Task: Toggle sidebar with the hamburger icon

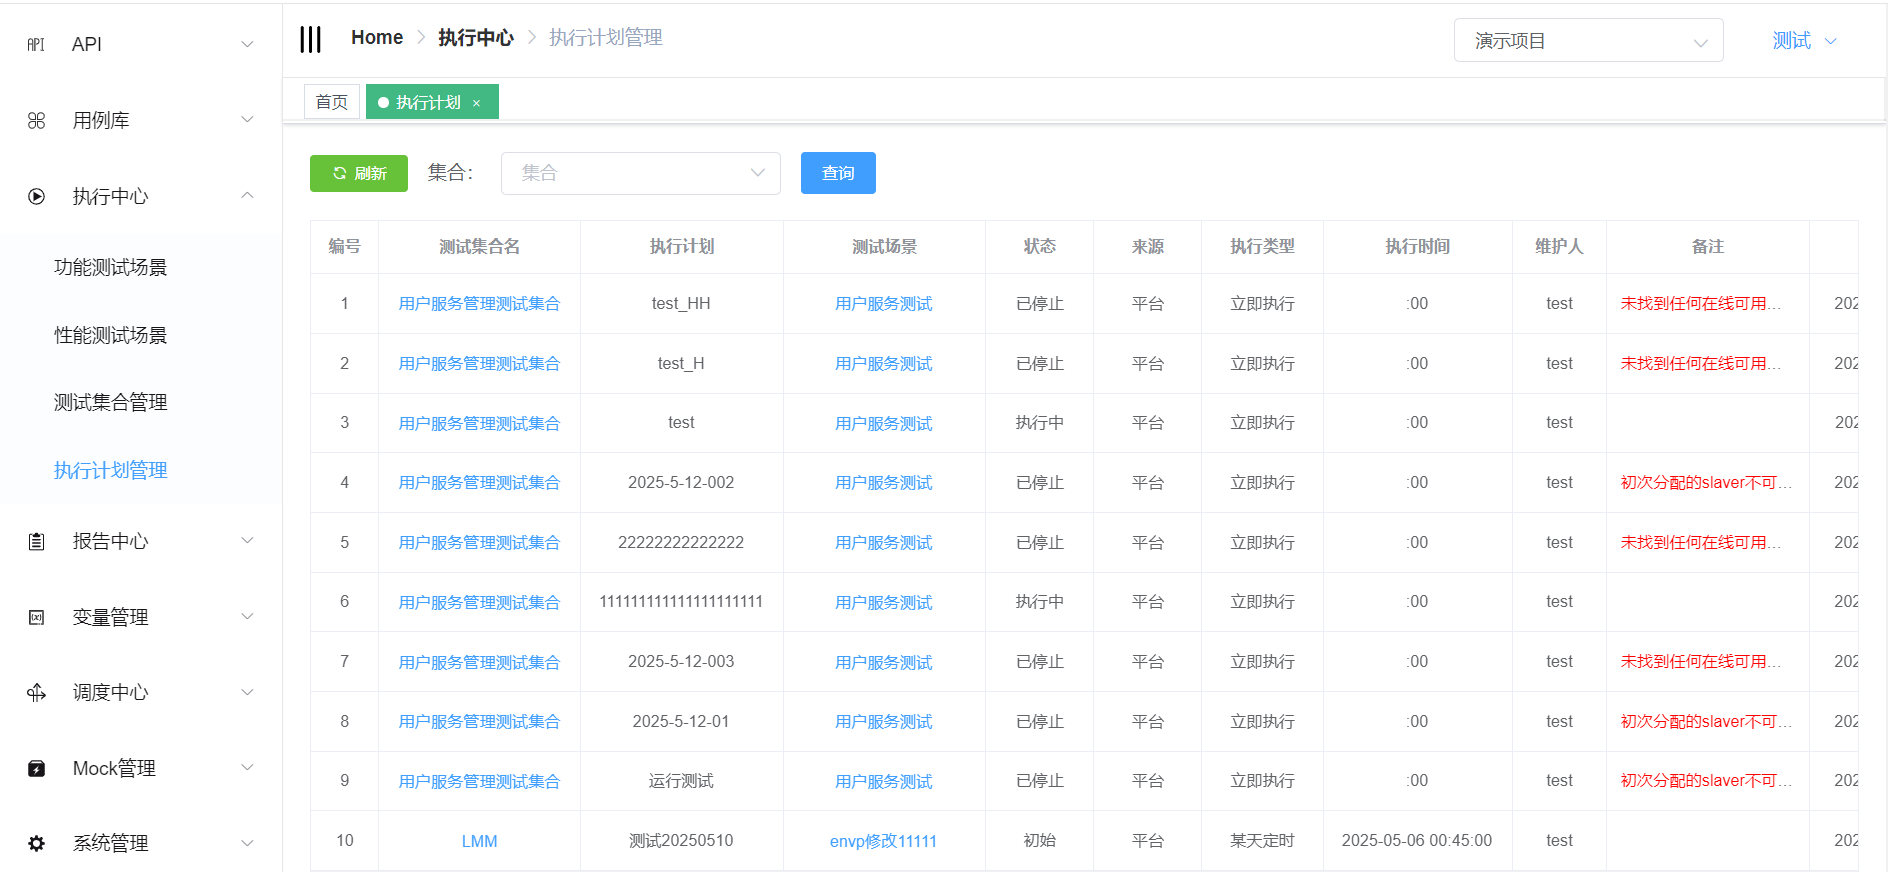Action: [x=310, y=39]
